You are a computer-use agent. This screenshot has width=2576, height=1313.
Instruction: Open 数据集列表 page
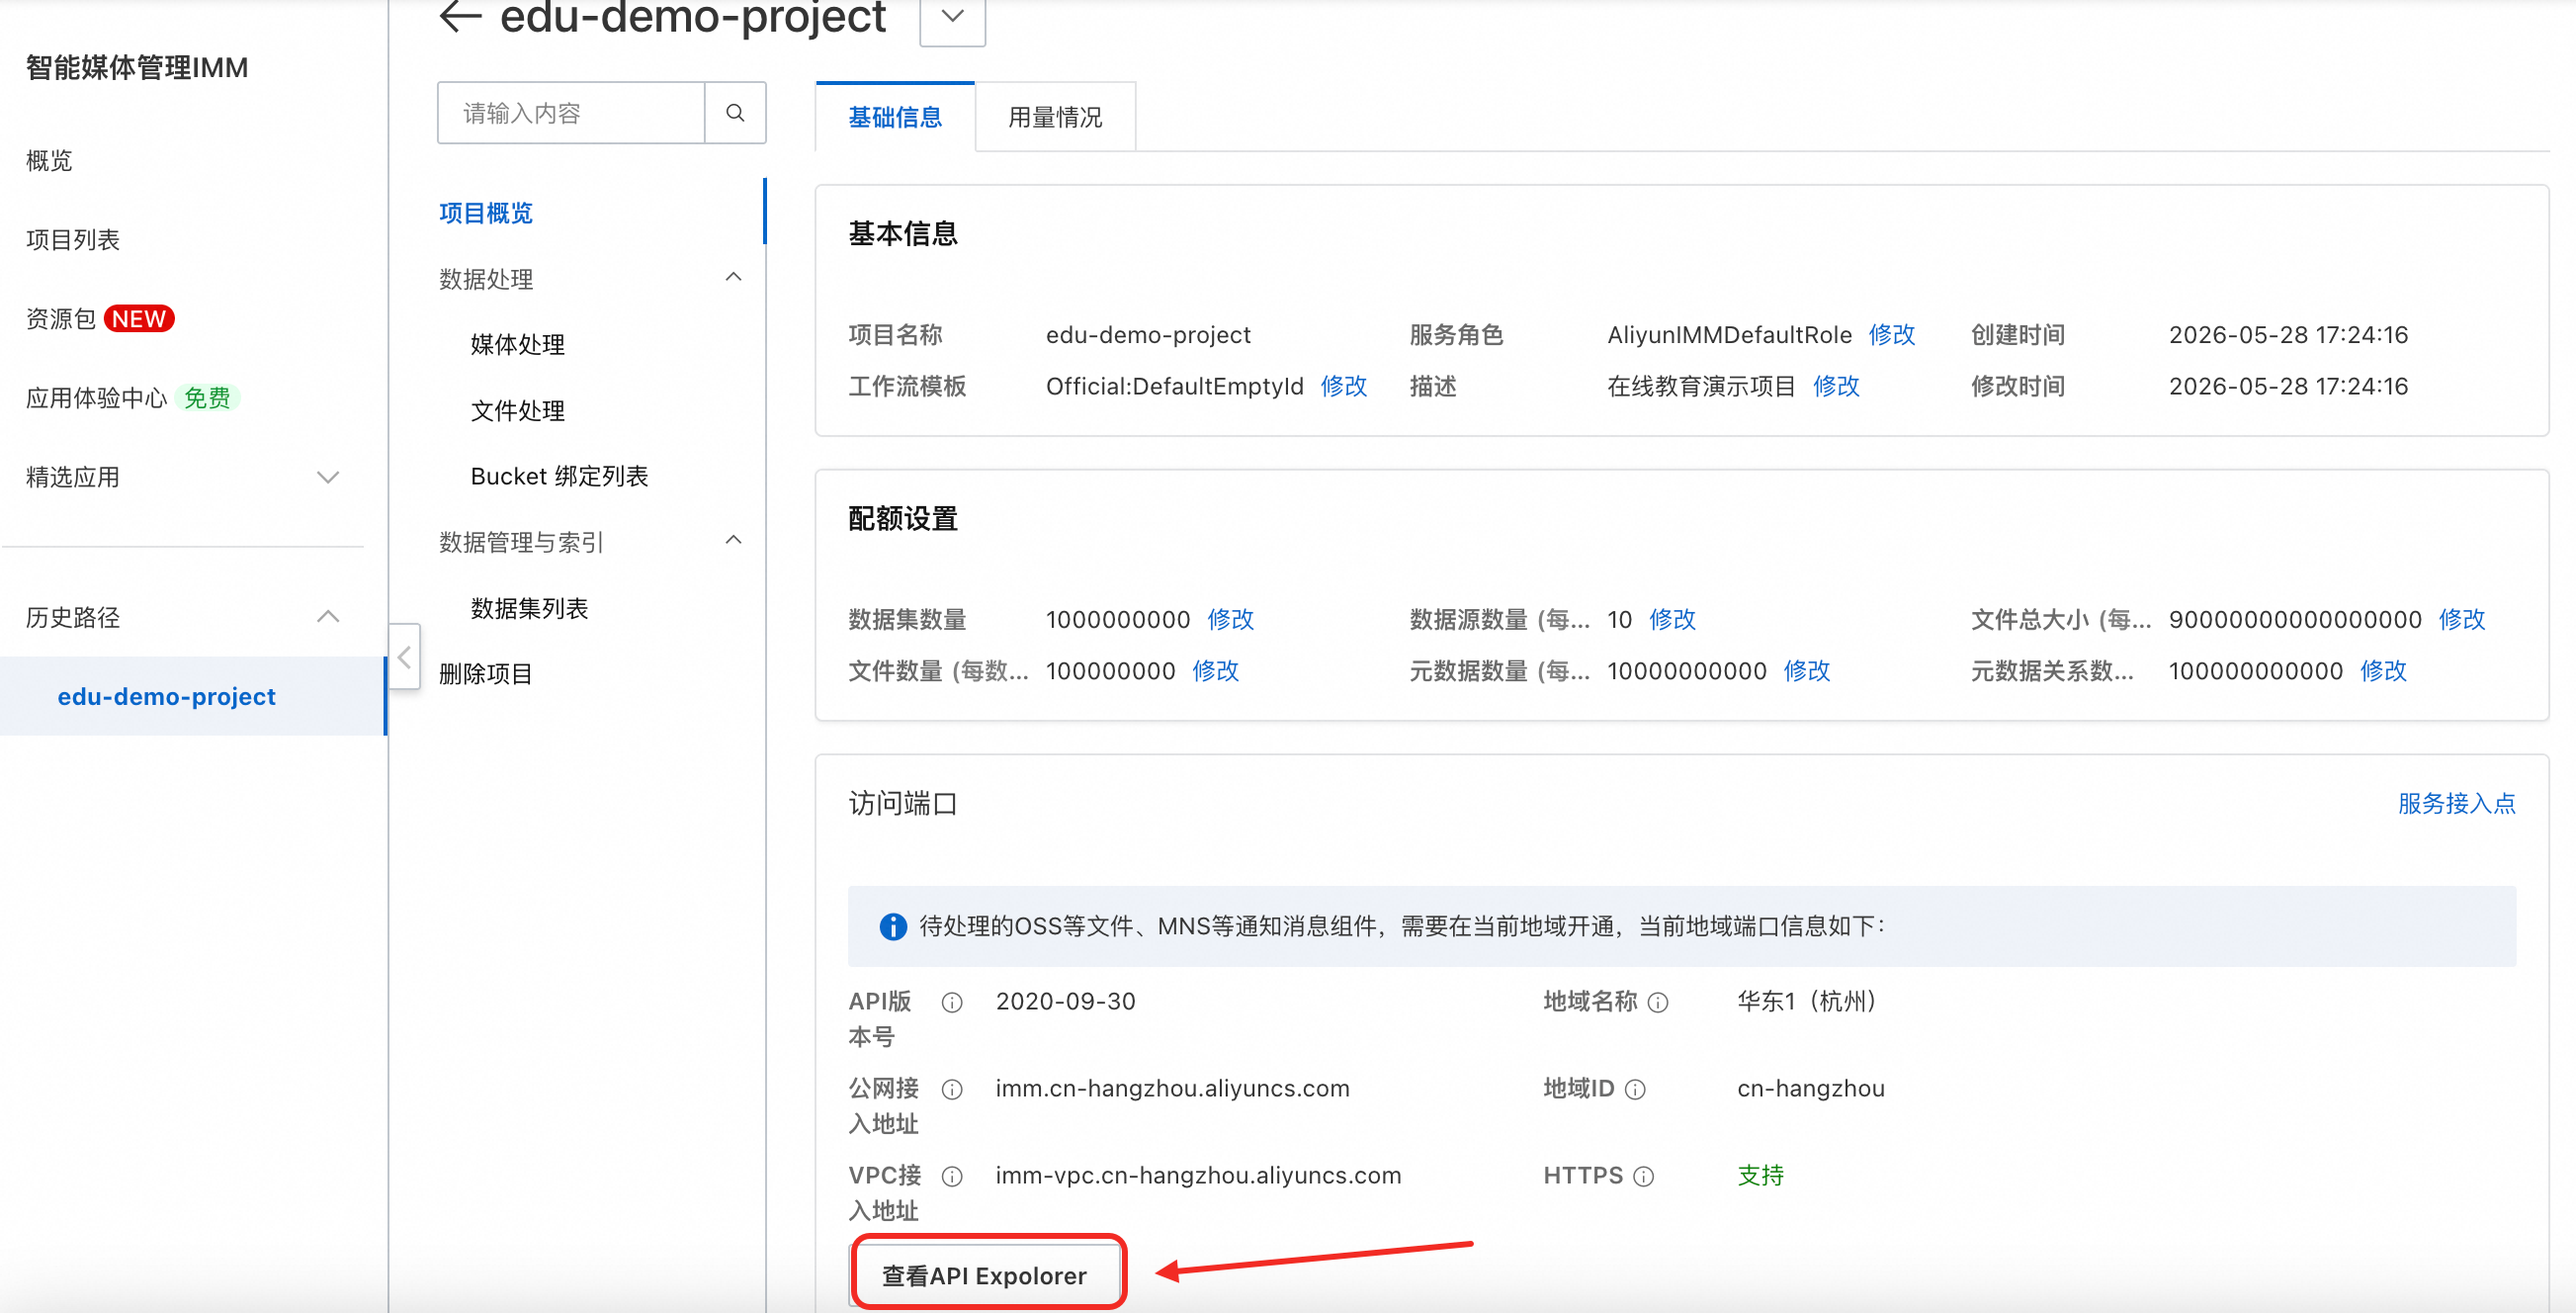point(529,608)
